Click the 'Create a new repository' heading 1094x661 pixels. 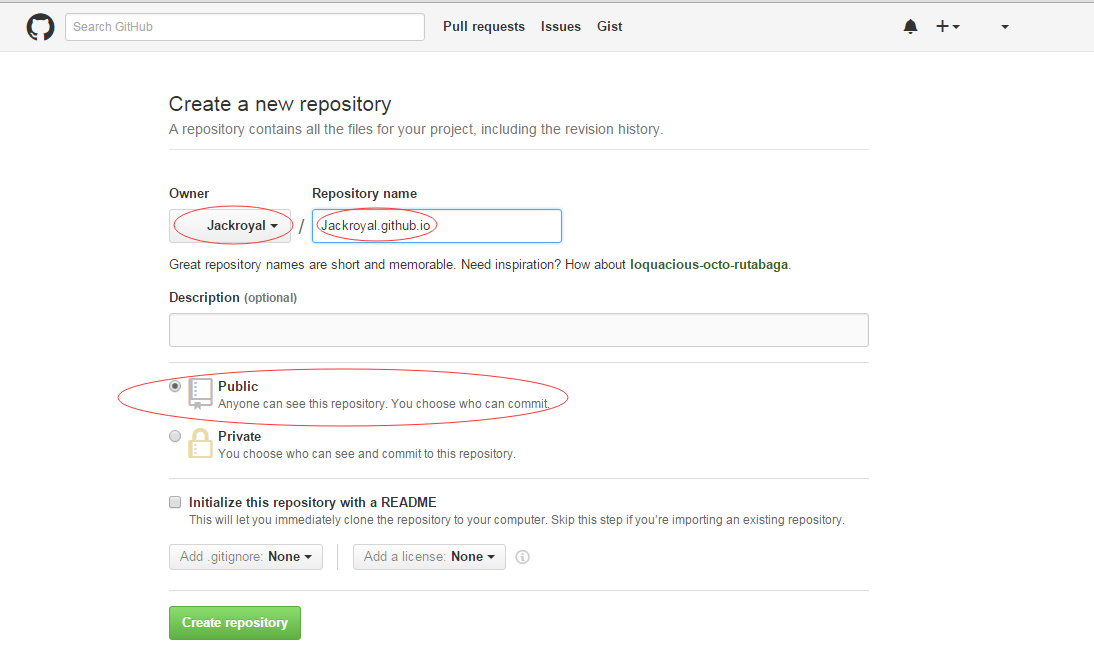click(x=280, y=104)
